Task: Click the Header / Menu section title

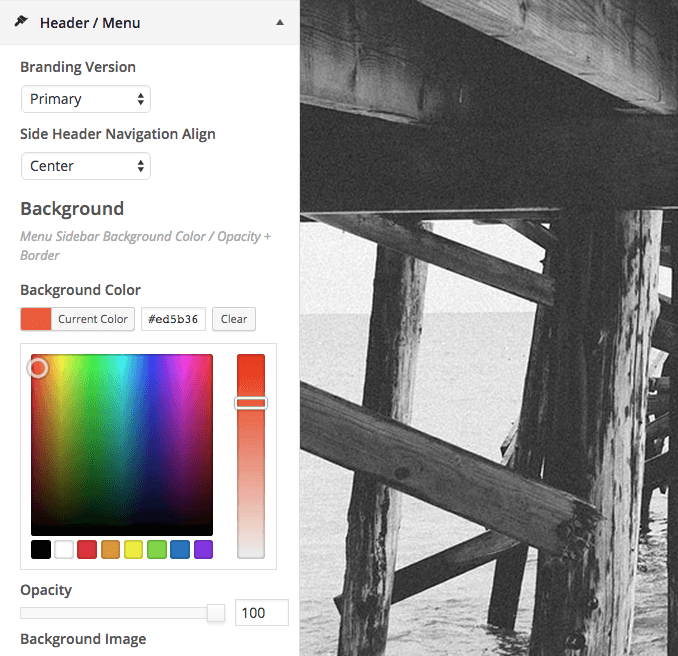Action: [90, 22]
